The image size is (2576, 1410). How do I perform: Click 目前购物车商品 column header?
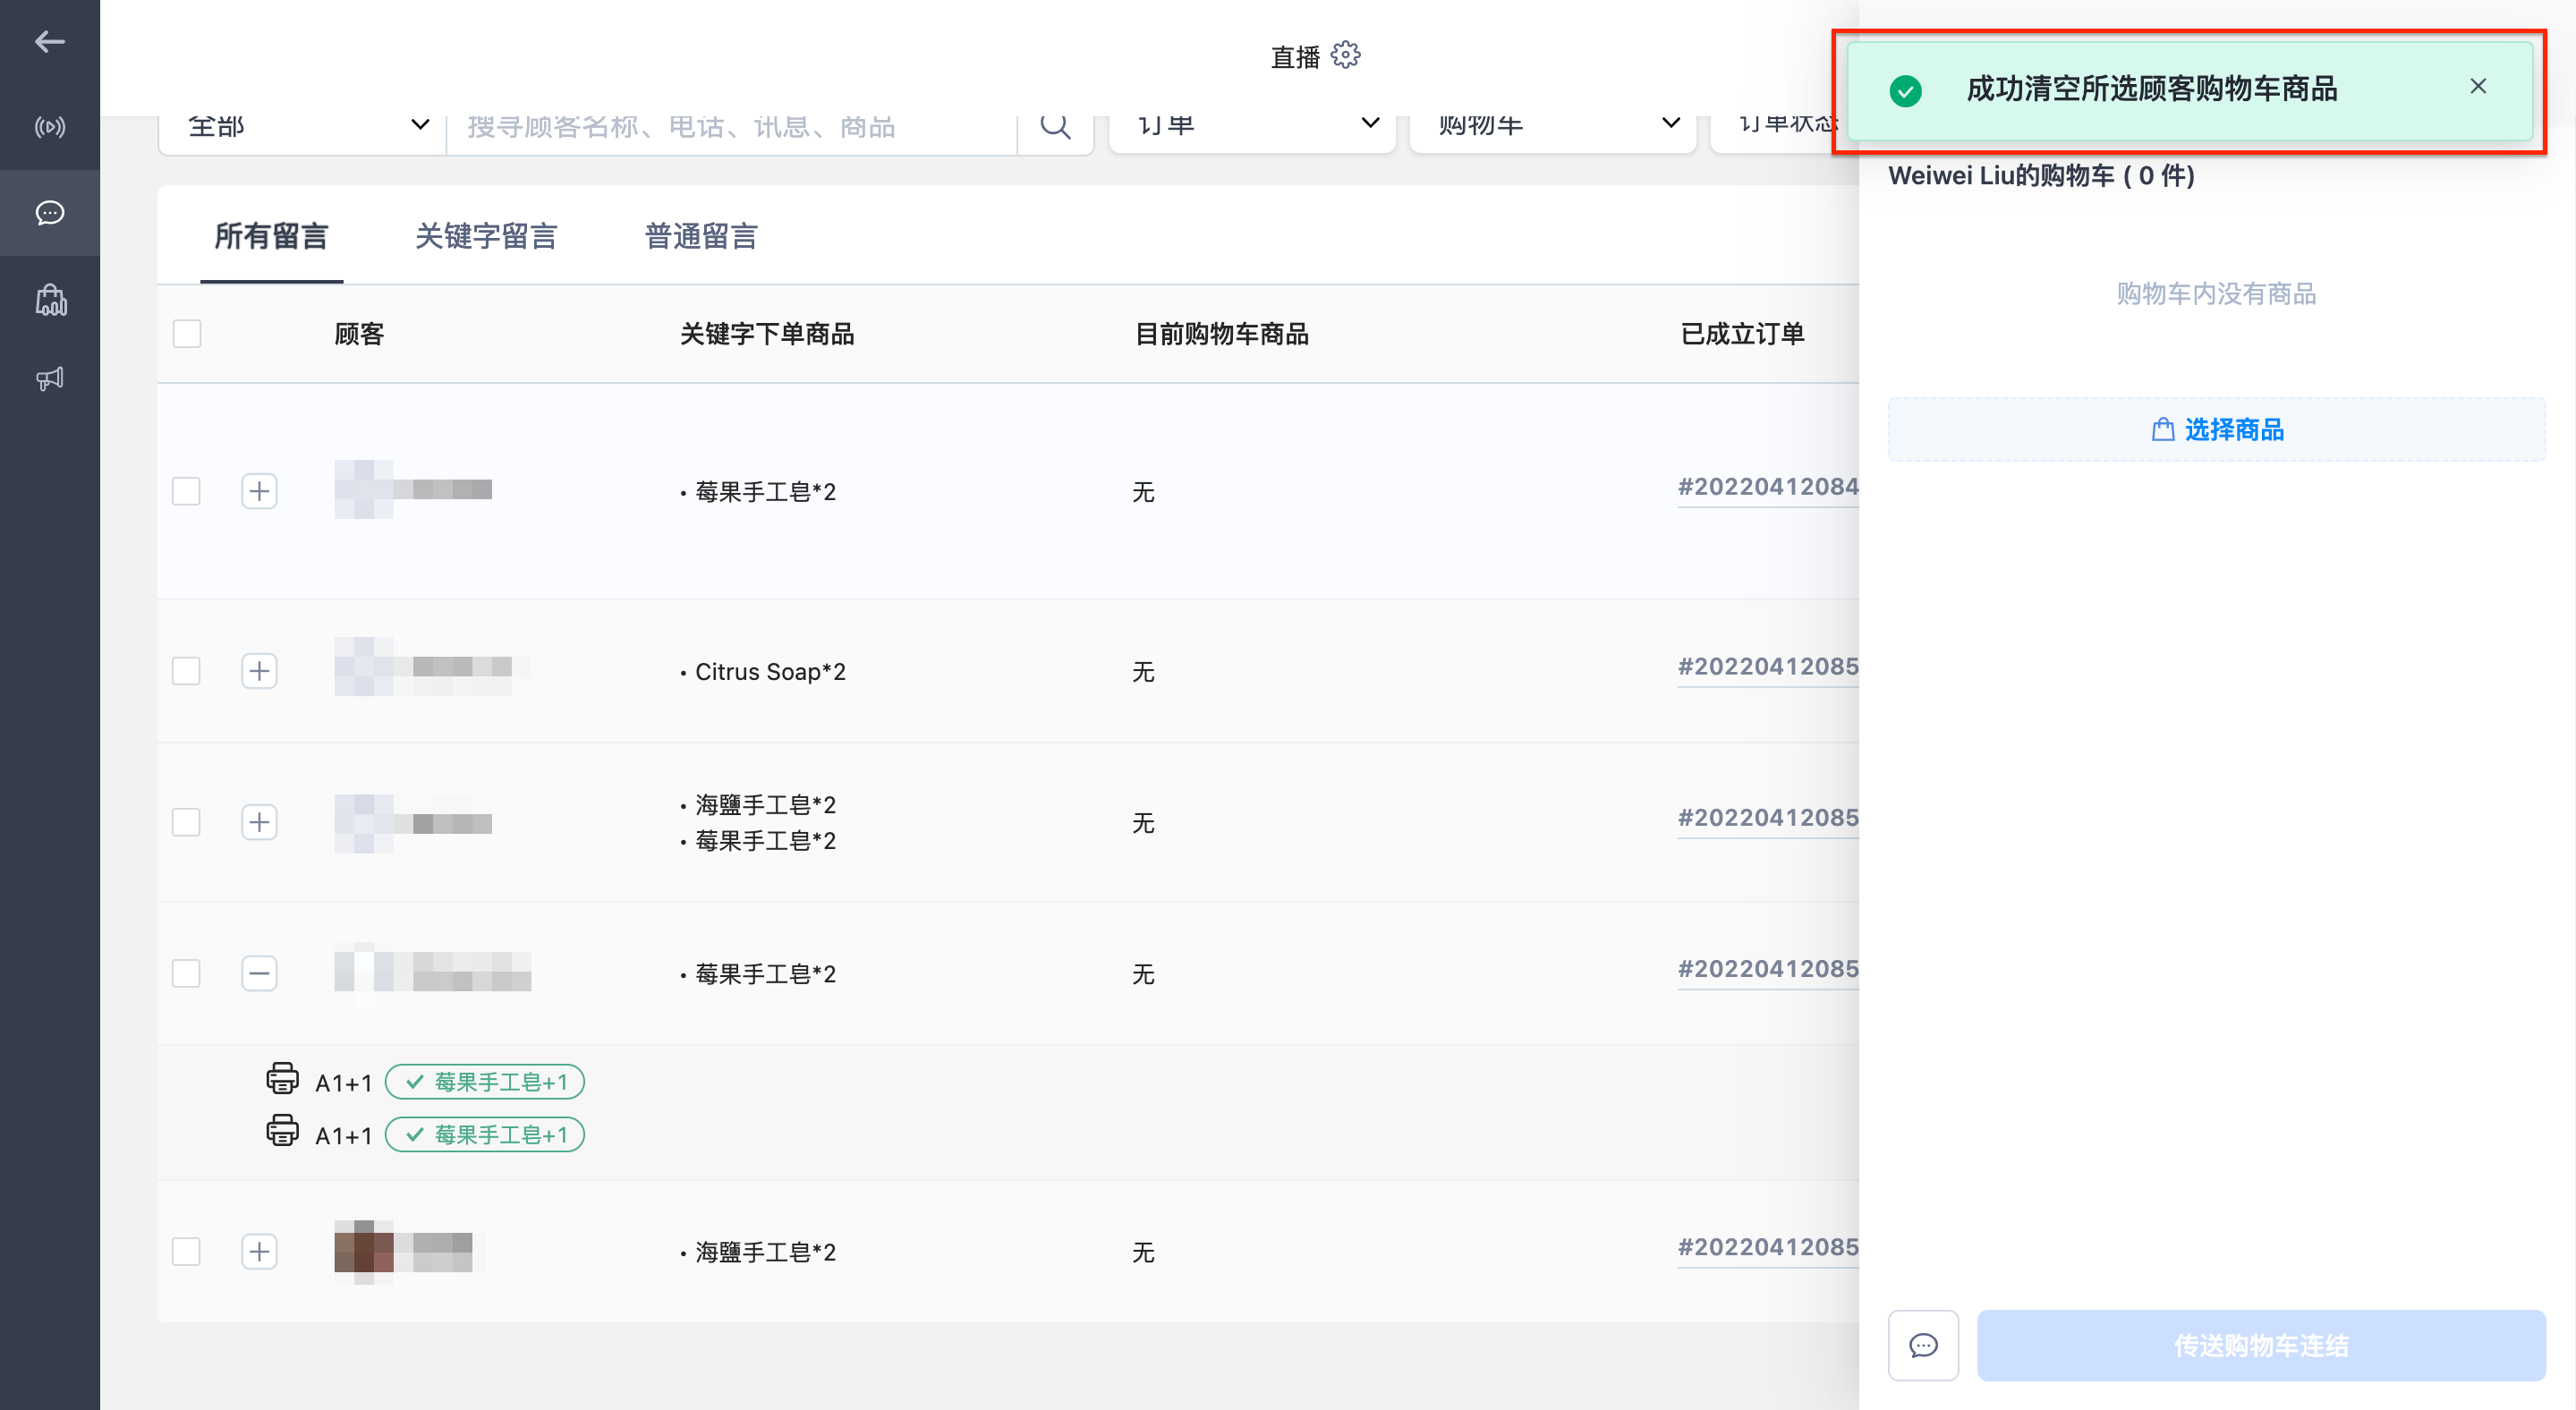pyautogui.click(x=1222, y=334)
